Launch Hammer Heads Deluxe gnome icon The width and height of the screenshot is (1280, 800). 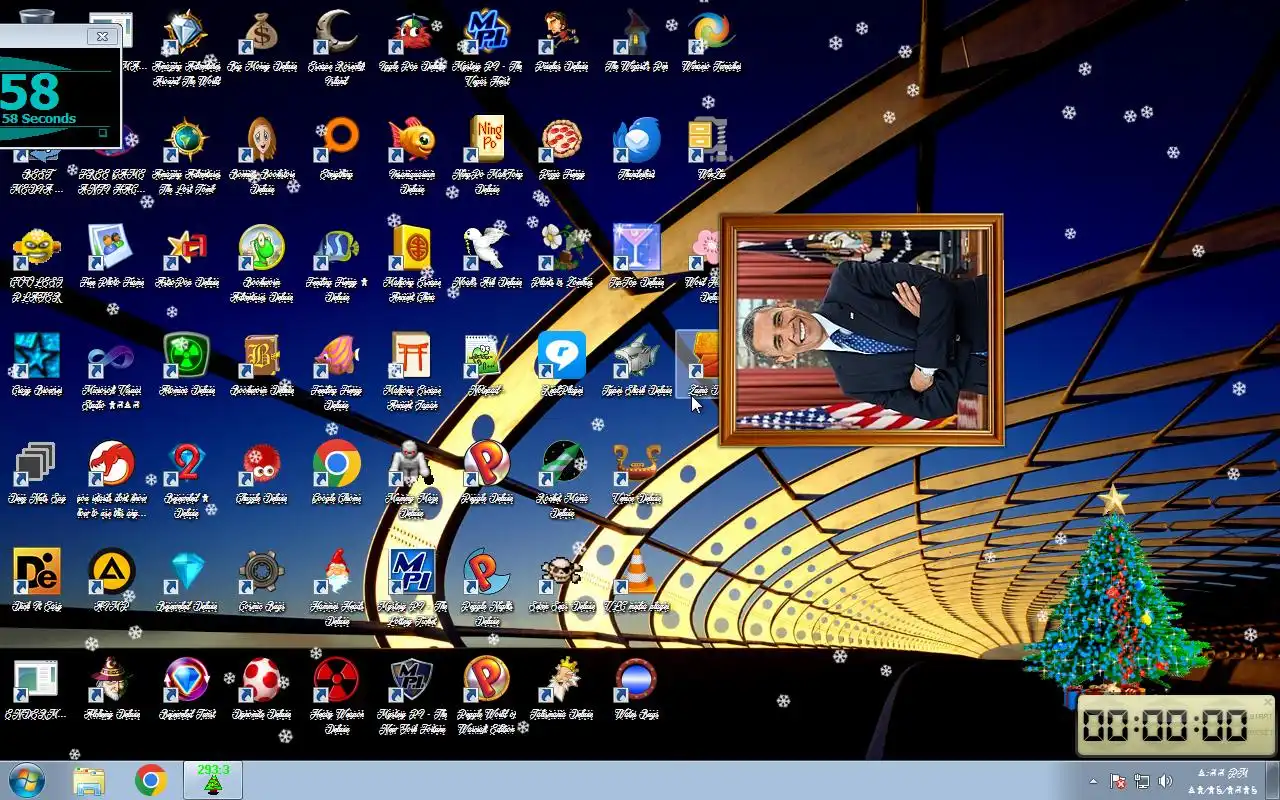(x=337, y=572)
